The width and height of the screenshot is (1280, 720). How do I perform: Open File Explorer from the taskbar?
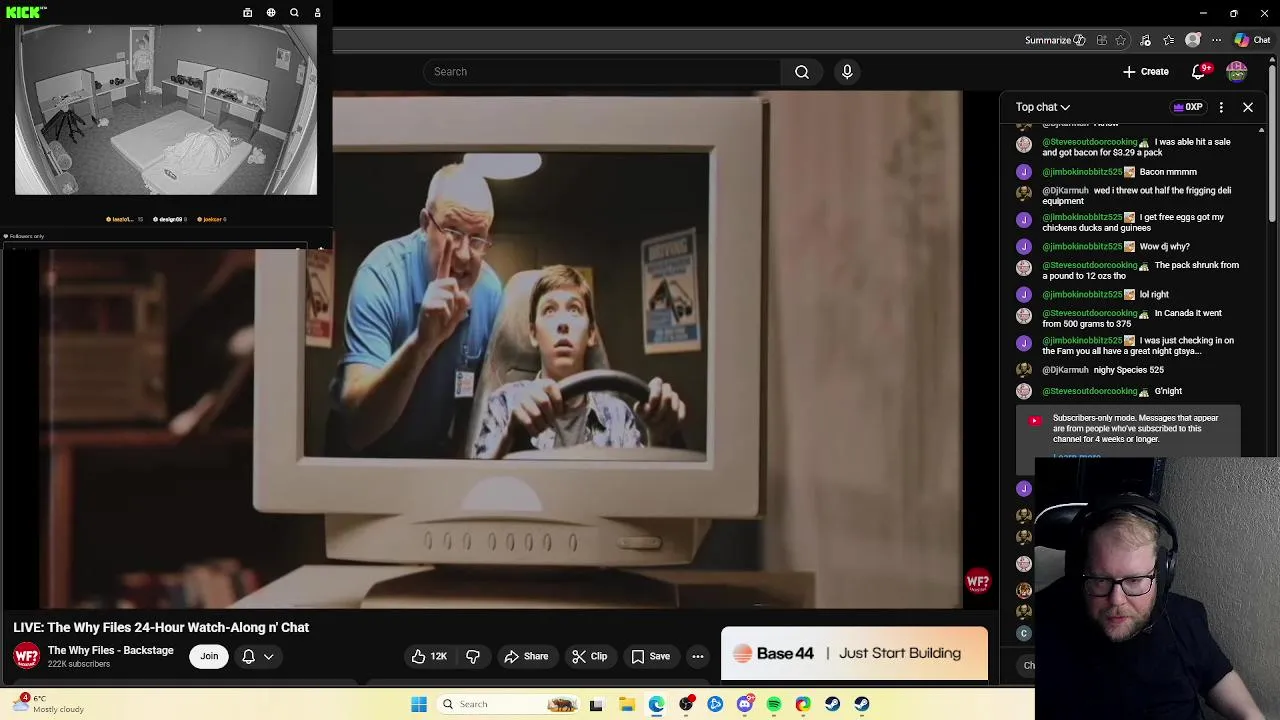point(627,704)
